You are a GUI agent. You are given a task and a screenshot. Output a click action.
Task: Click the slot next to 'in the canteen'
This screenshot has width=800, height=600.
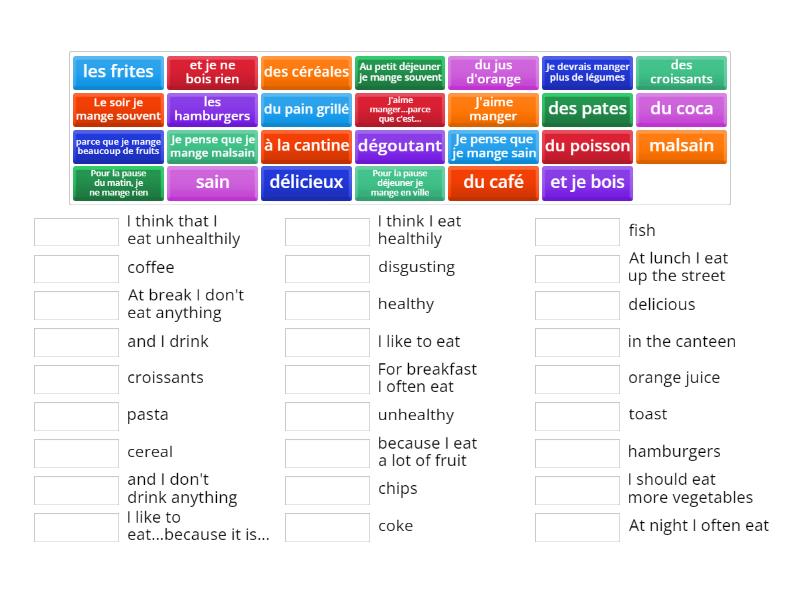pyautogui.click(x=577, y=342)
